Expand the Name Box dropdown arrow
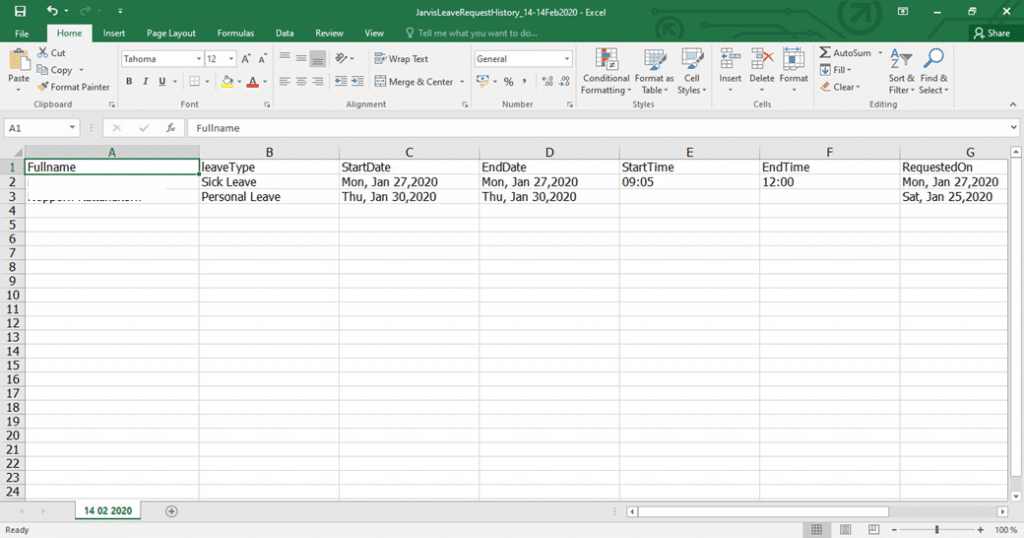The width and height of the screenshot is (1024, 538). tap(72, 128)
